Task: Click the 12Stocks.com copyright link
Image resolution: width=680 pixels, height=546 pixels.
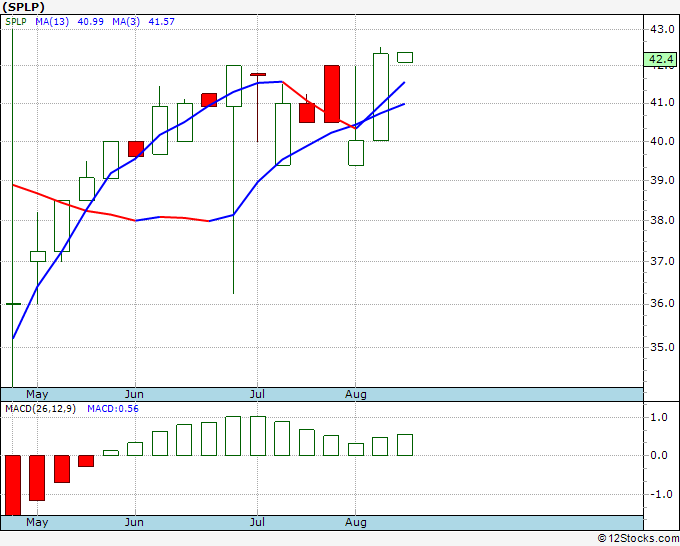Action: [638, 538]
